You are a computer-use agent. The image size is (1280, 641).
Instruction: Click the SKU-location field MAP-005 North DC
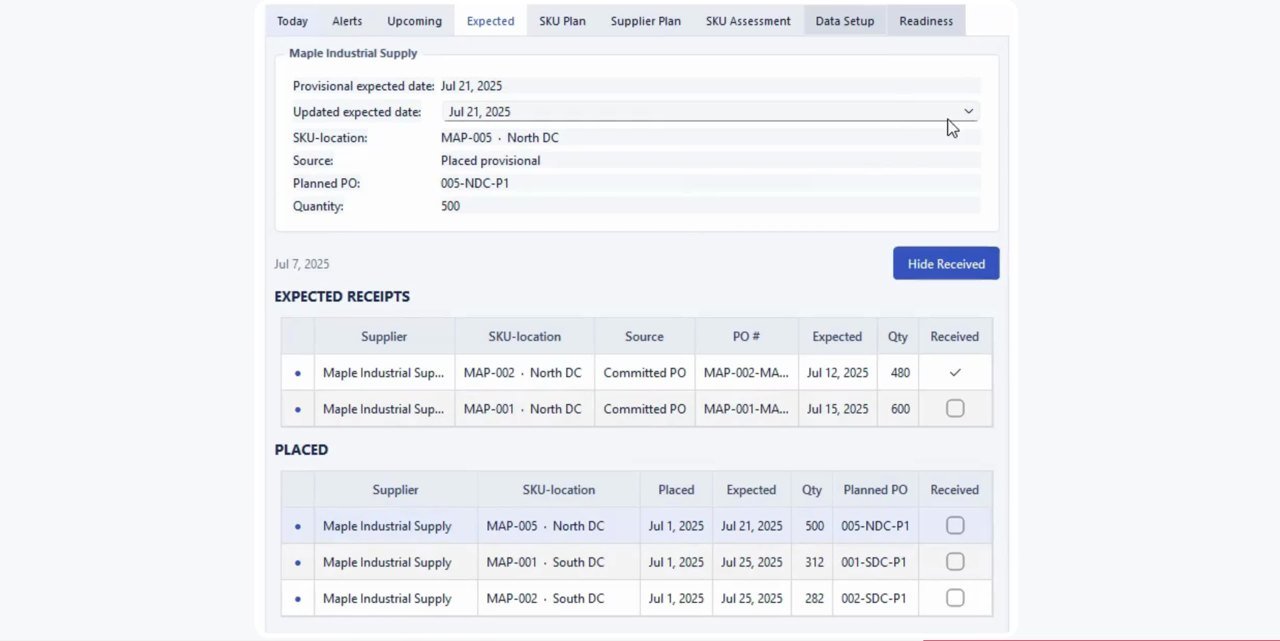click(x=710, y=138)
